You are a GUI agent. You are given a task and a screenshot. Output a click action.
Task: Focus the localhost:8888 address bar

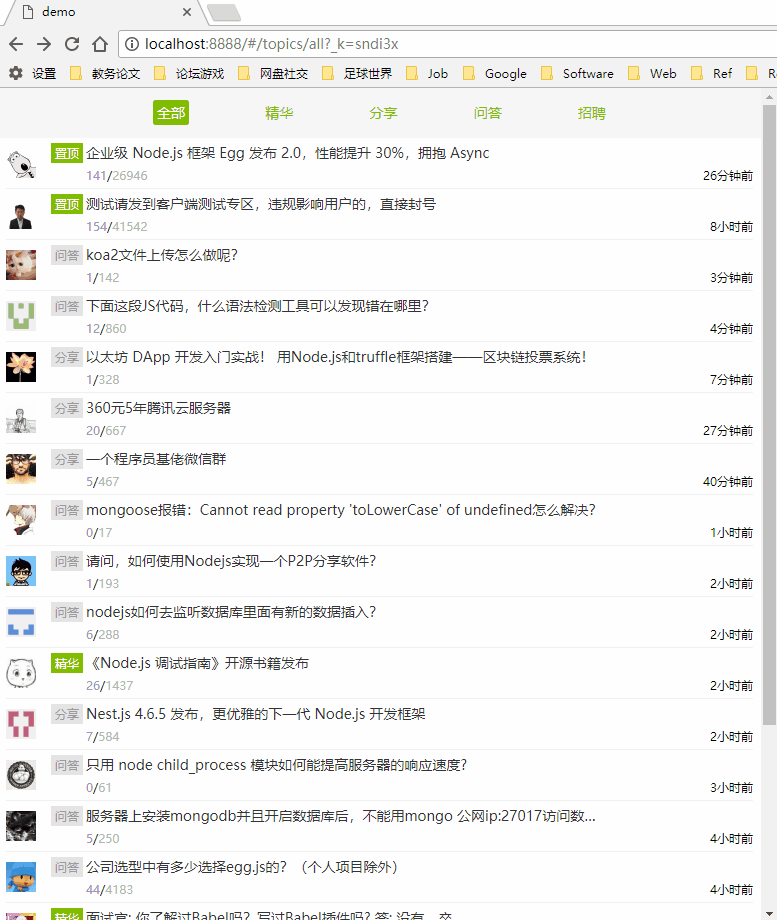click(x=446, y=44)
